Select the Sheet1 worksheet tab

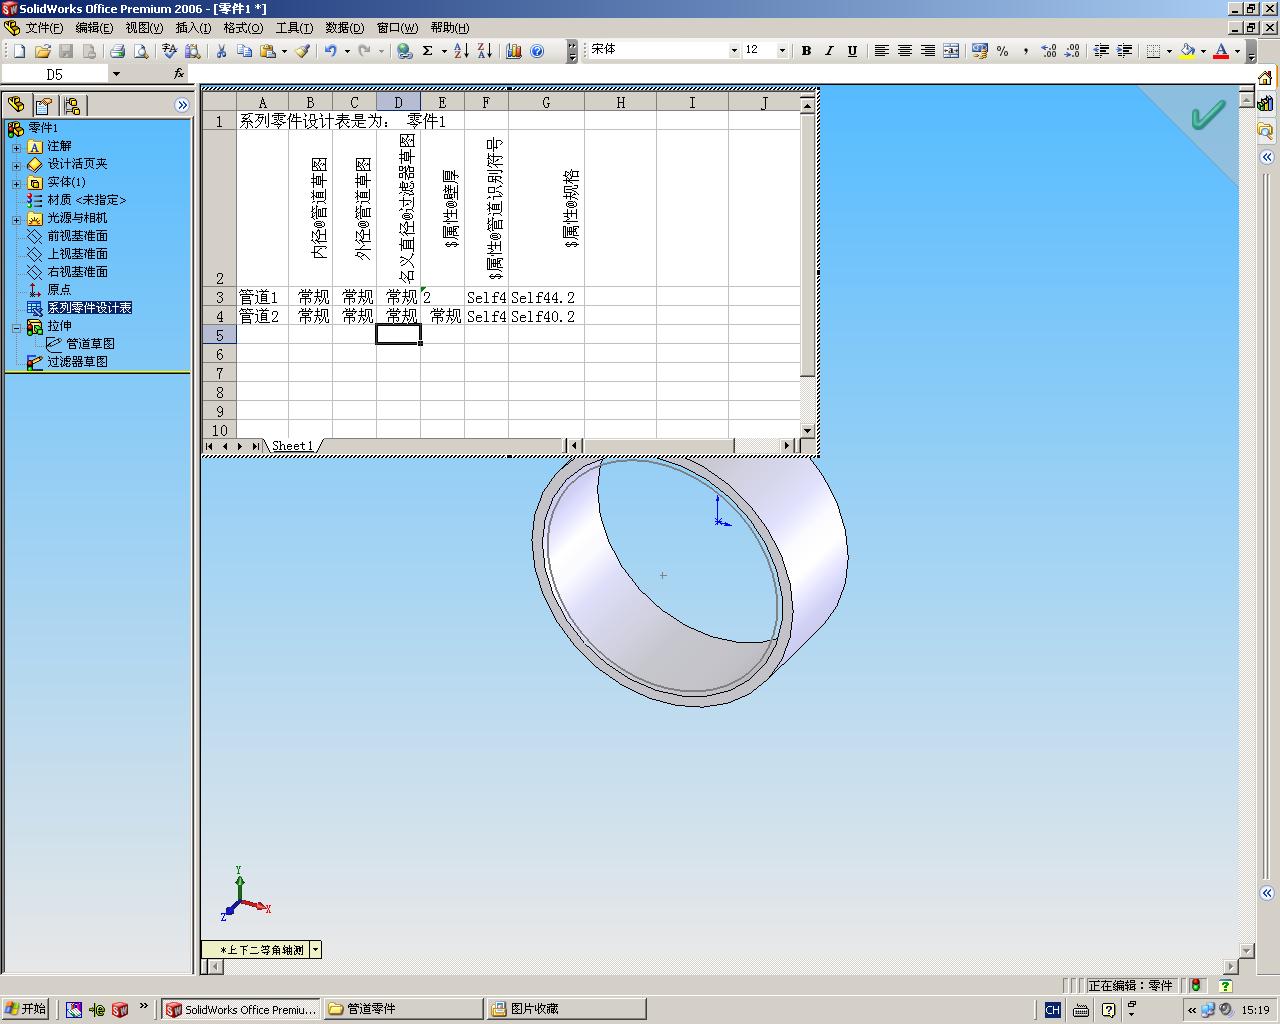pyautogui.click(x=293, y=446)
